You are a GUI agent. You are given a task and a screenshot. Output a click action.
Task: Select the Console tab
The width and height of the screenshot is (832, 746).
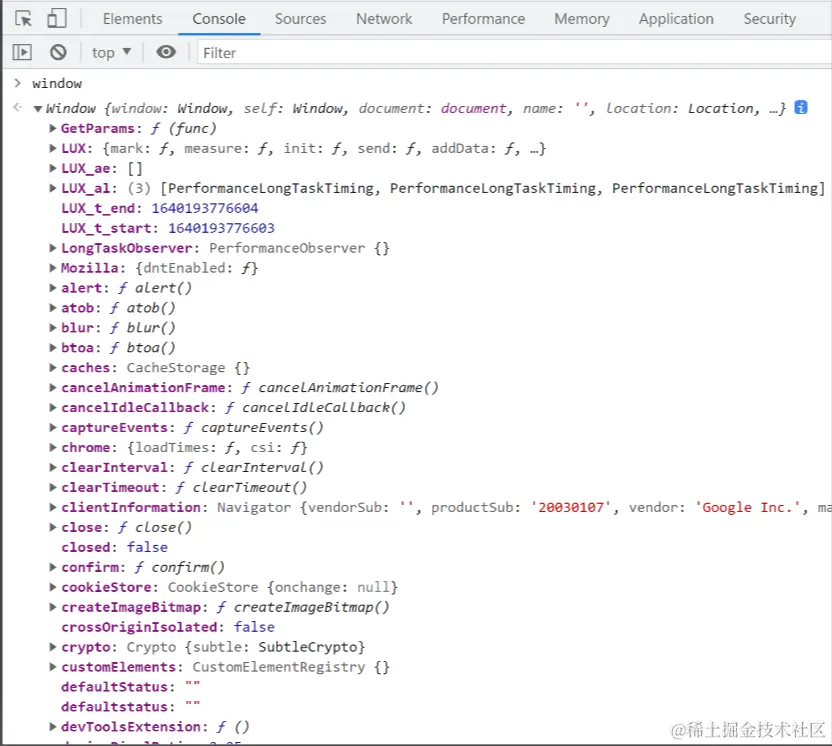(219, 19)
